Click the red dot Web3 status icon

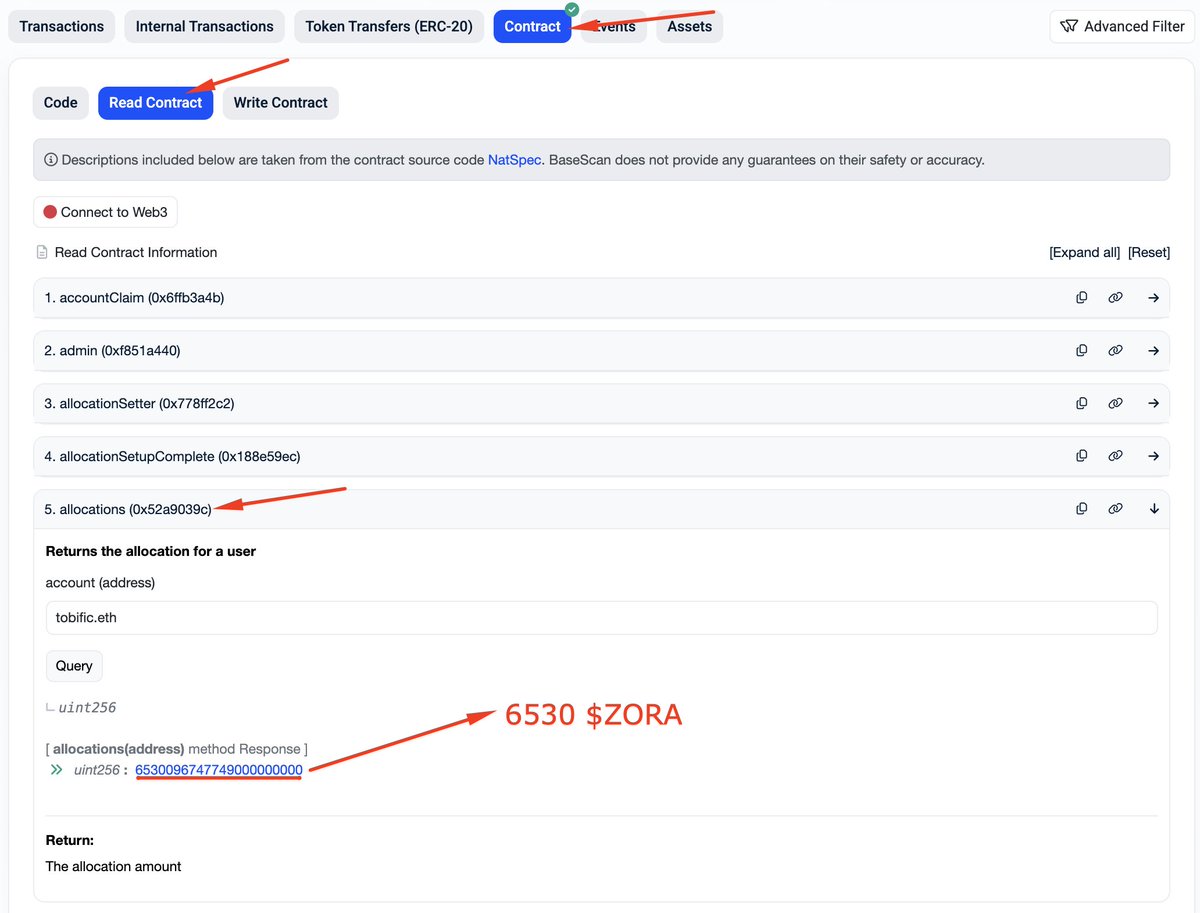50,212
